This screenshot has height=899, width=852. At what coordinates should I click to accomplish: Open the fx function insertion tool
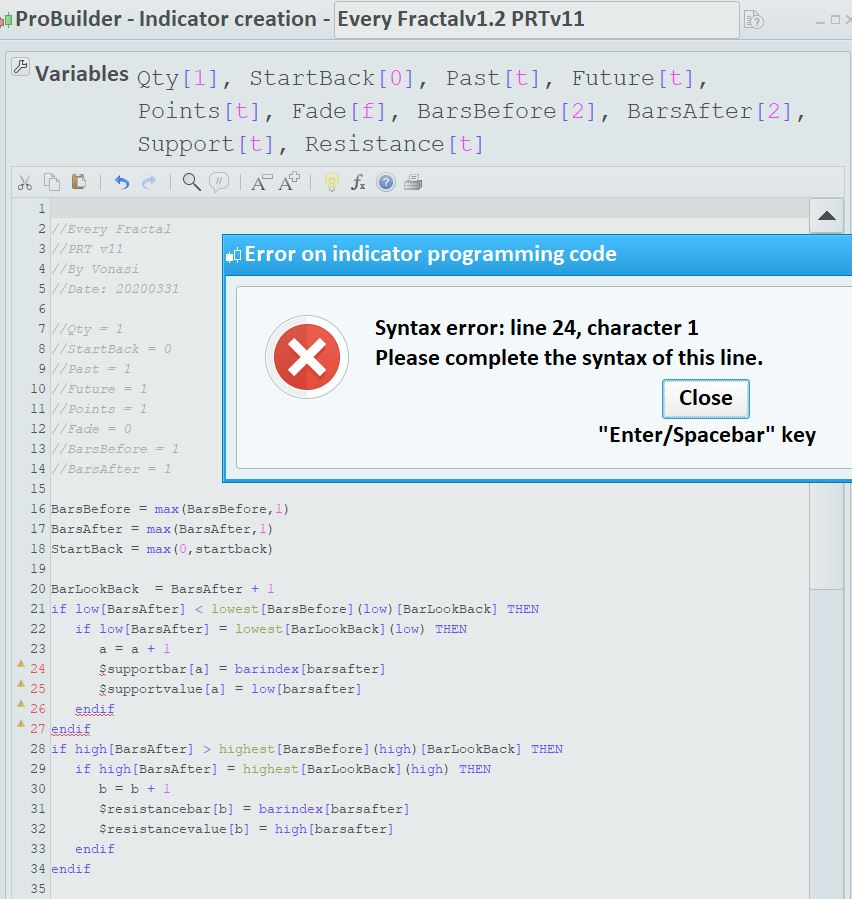pos(358,182)
